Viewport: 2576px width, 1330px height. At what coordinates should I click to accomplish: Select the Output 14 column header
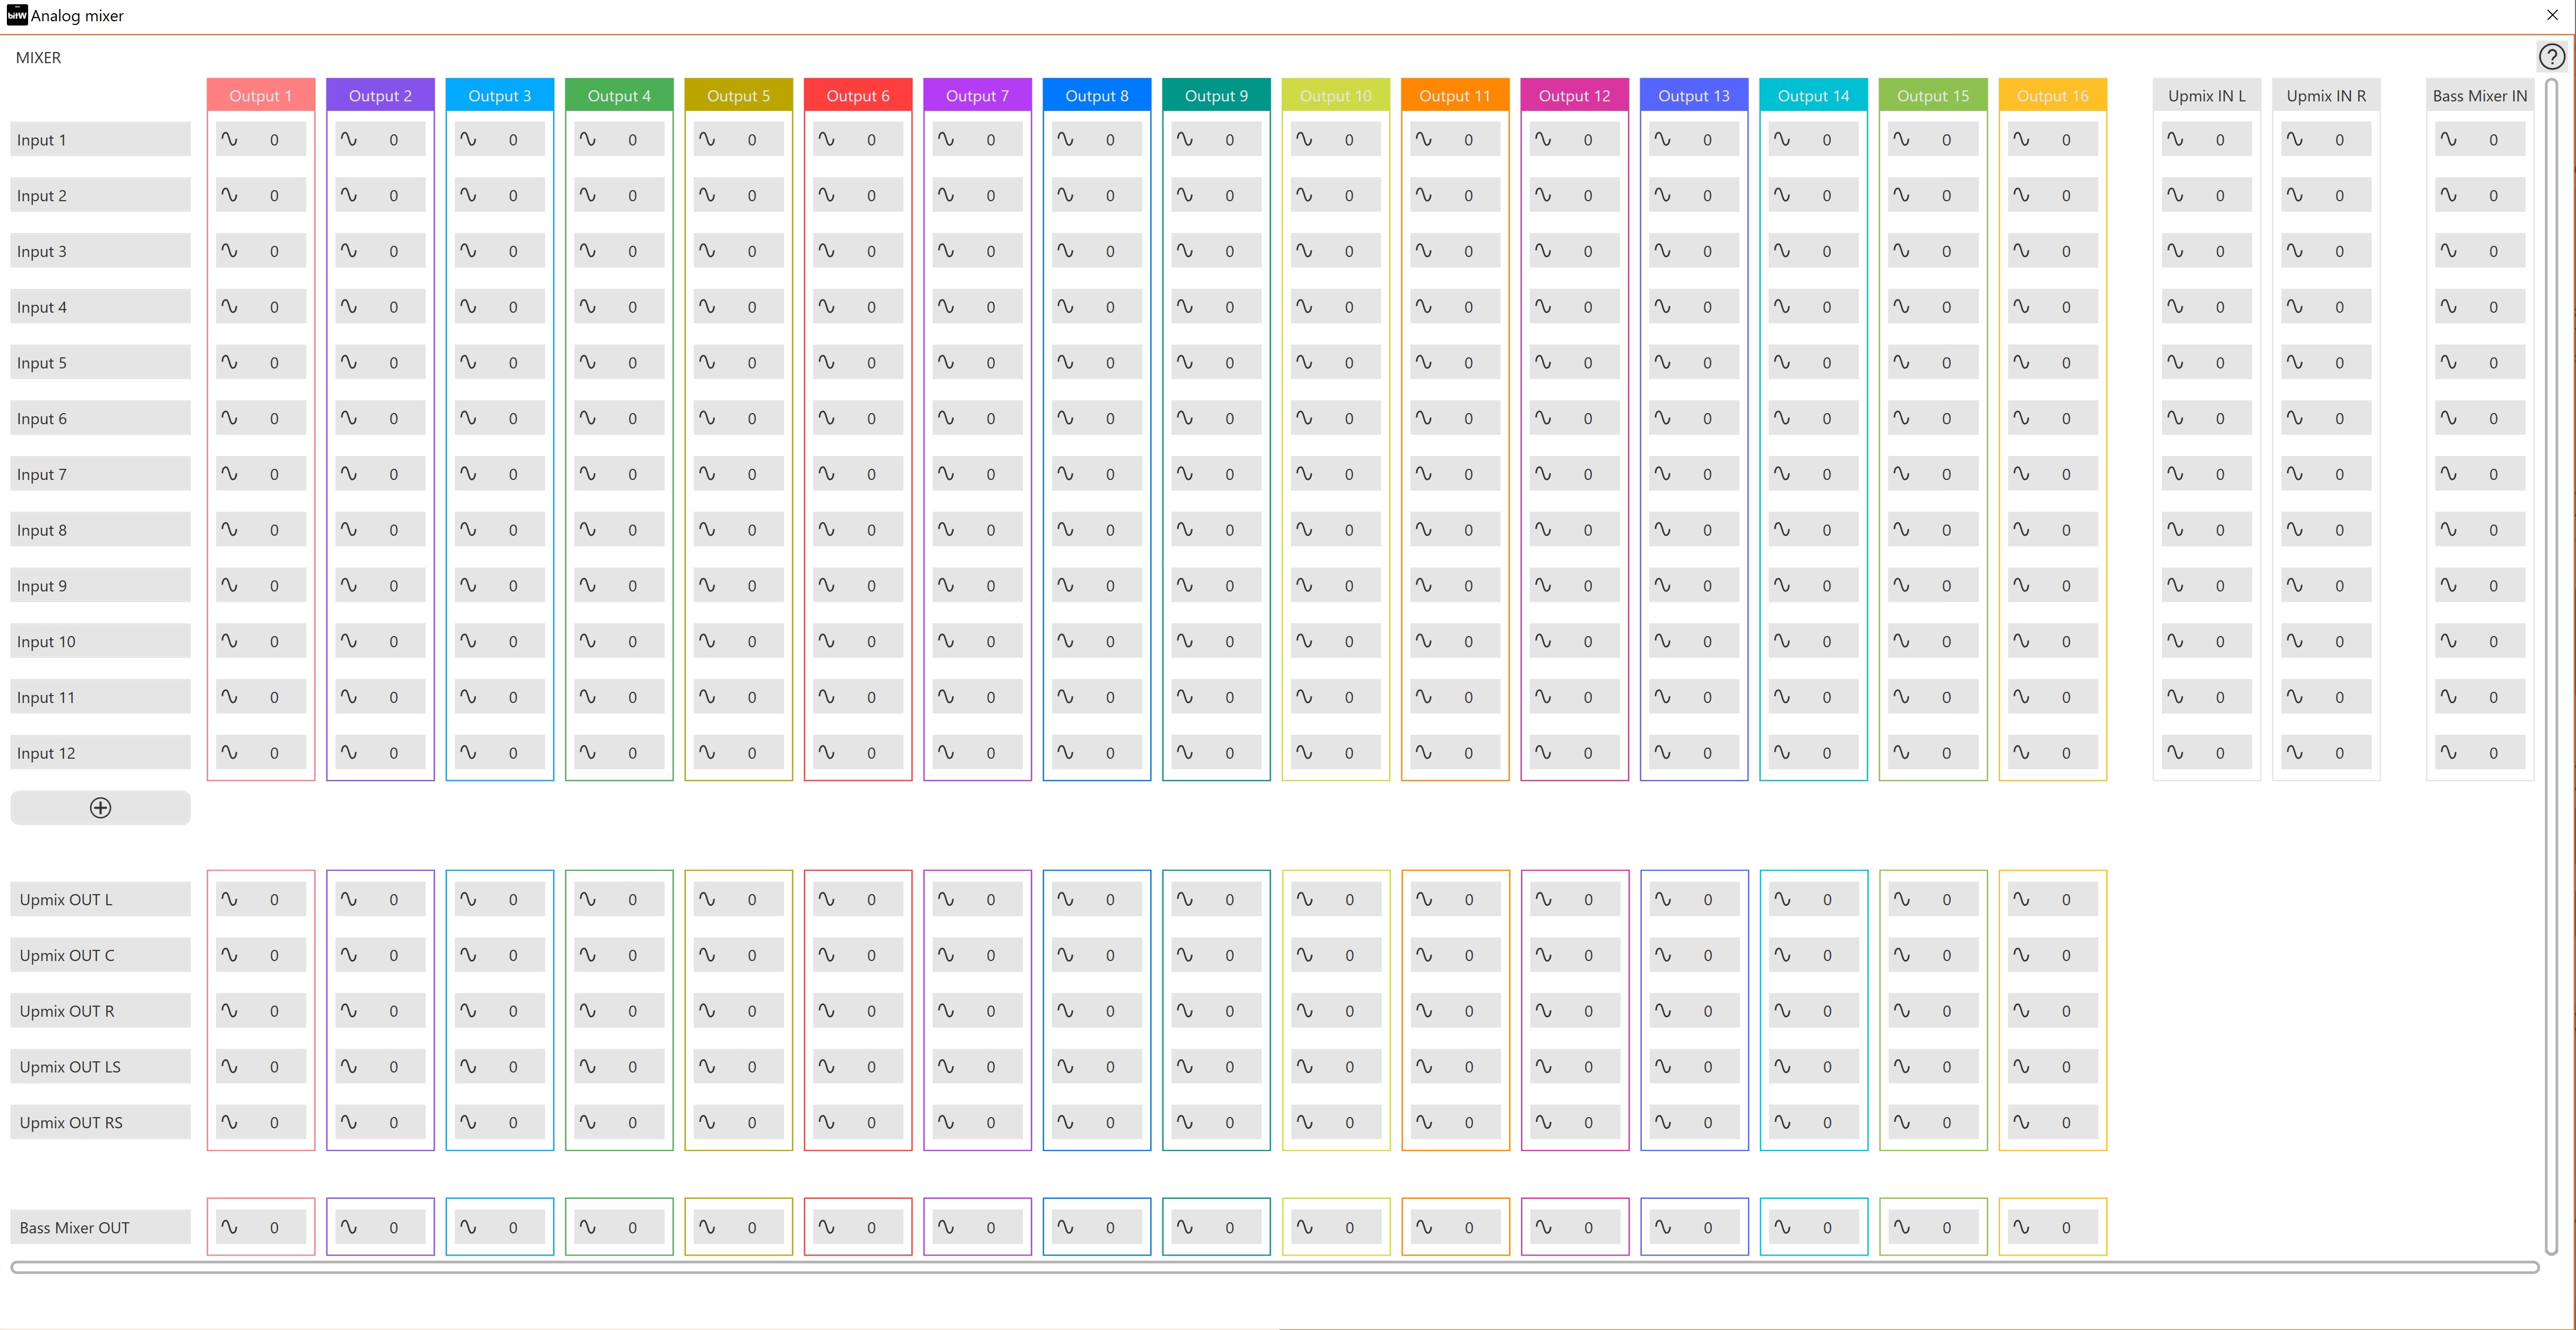coord(1813,96)
